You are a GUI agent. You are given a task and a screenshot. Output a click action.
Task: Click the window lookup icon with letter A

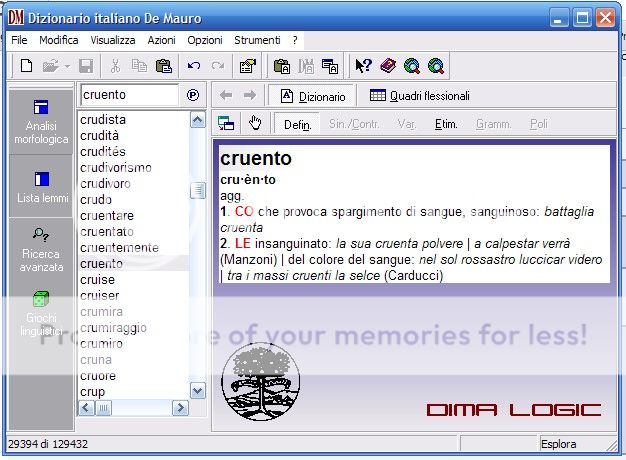click(330, 66)
